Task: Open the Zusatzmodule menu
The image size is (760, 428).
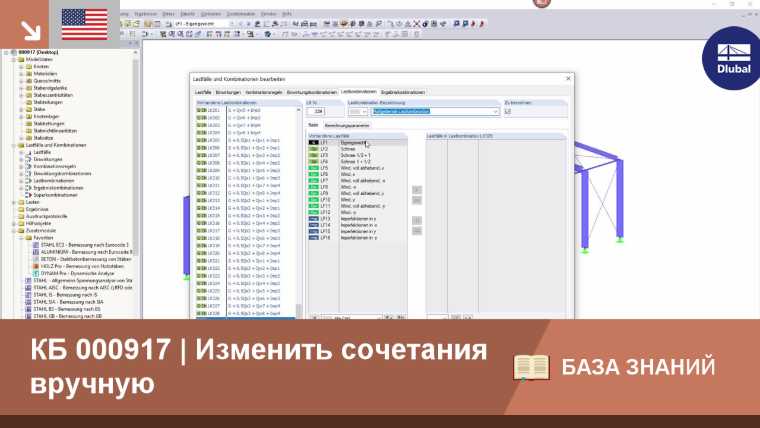Action: (x=241, y=14)
